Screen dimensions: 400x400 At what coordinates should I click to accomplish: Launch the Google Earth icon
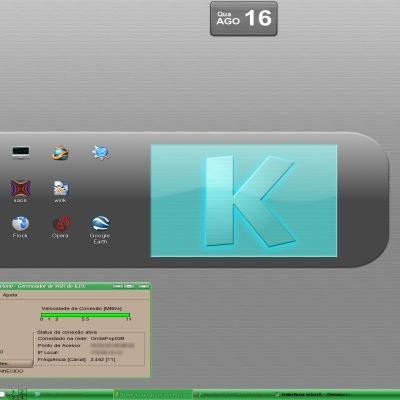[100, 230]
